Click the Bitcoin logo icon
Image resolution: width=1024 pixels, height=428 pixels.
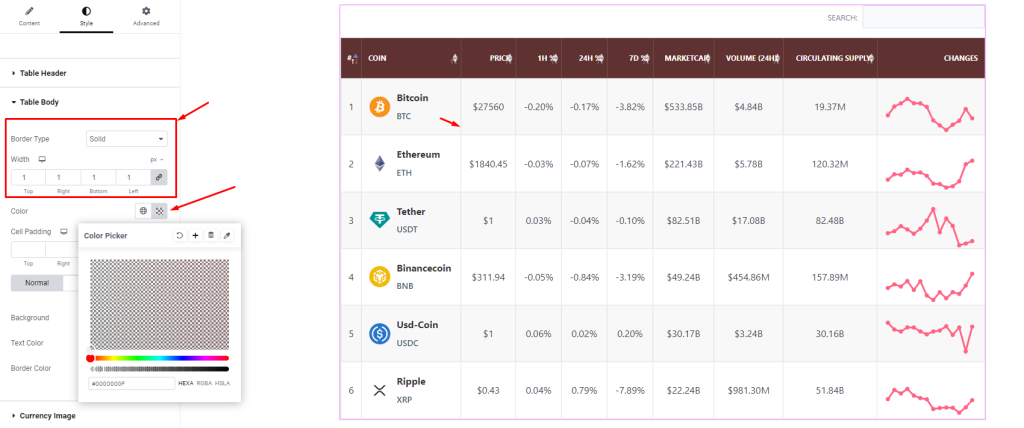[379, 107]
